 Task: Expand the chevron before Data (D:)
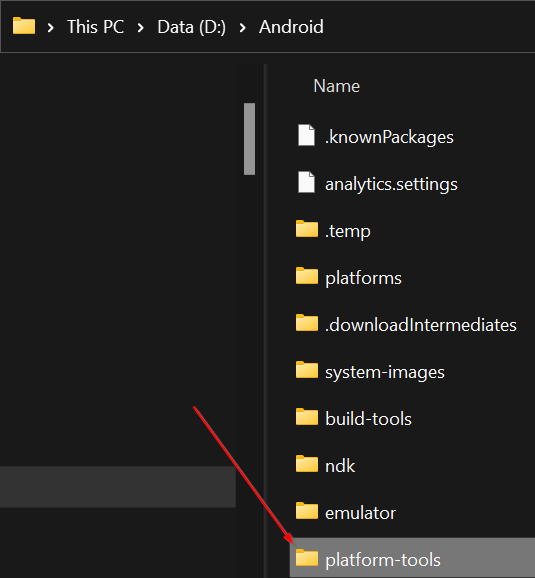tap(140, 27)
